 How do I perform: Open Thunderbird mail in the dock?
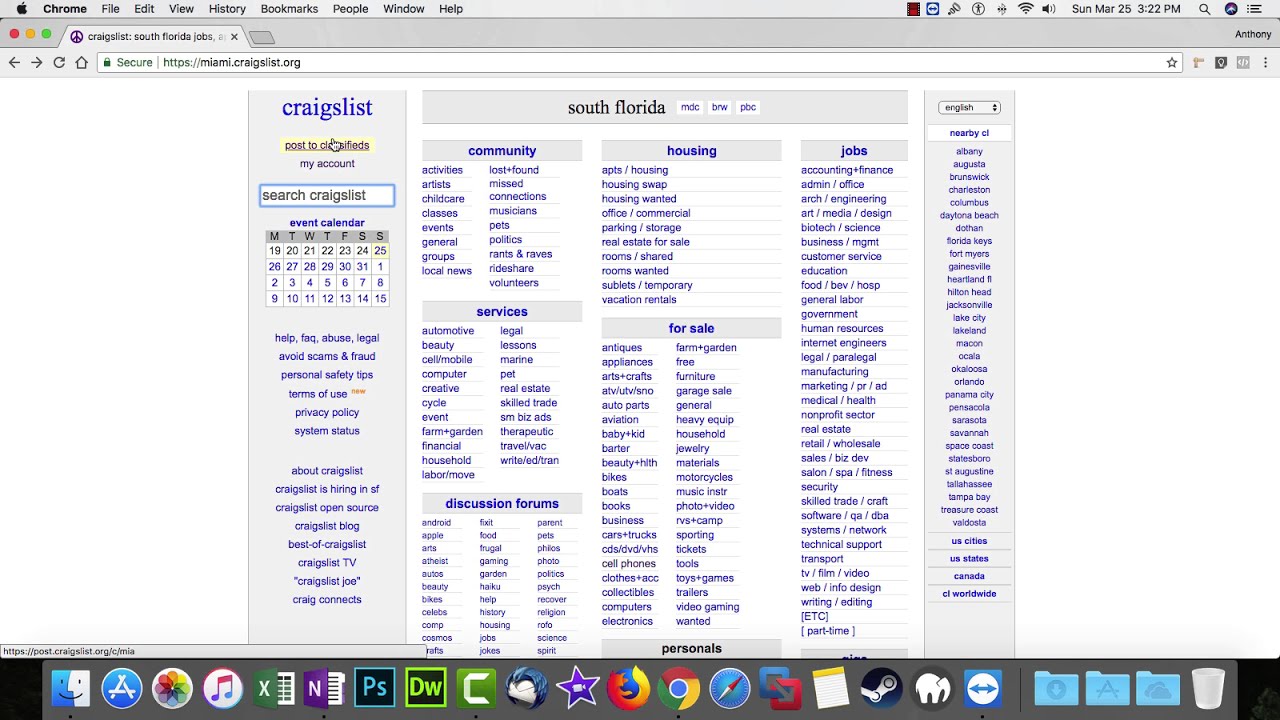[x=527, y=689]
